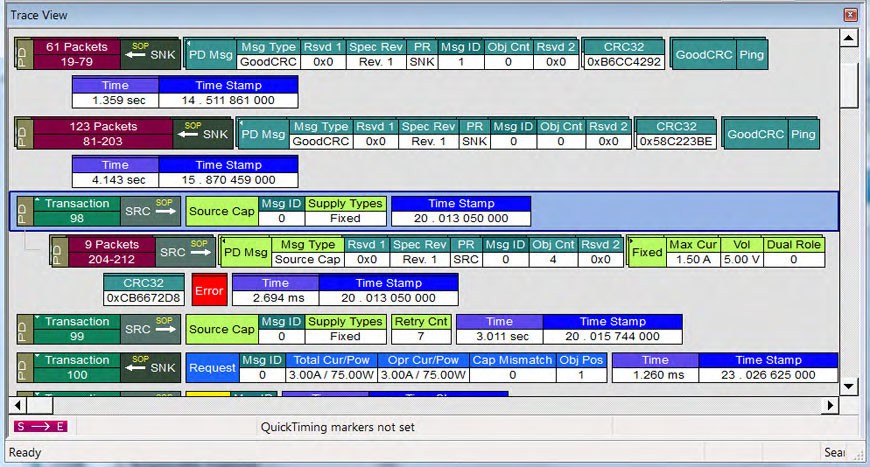
Task: Click the horizontal scrollbar right arrow
Action: pos(830,405)
